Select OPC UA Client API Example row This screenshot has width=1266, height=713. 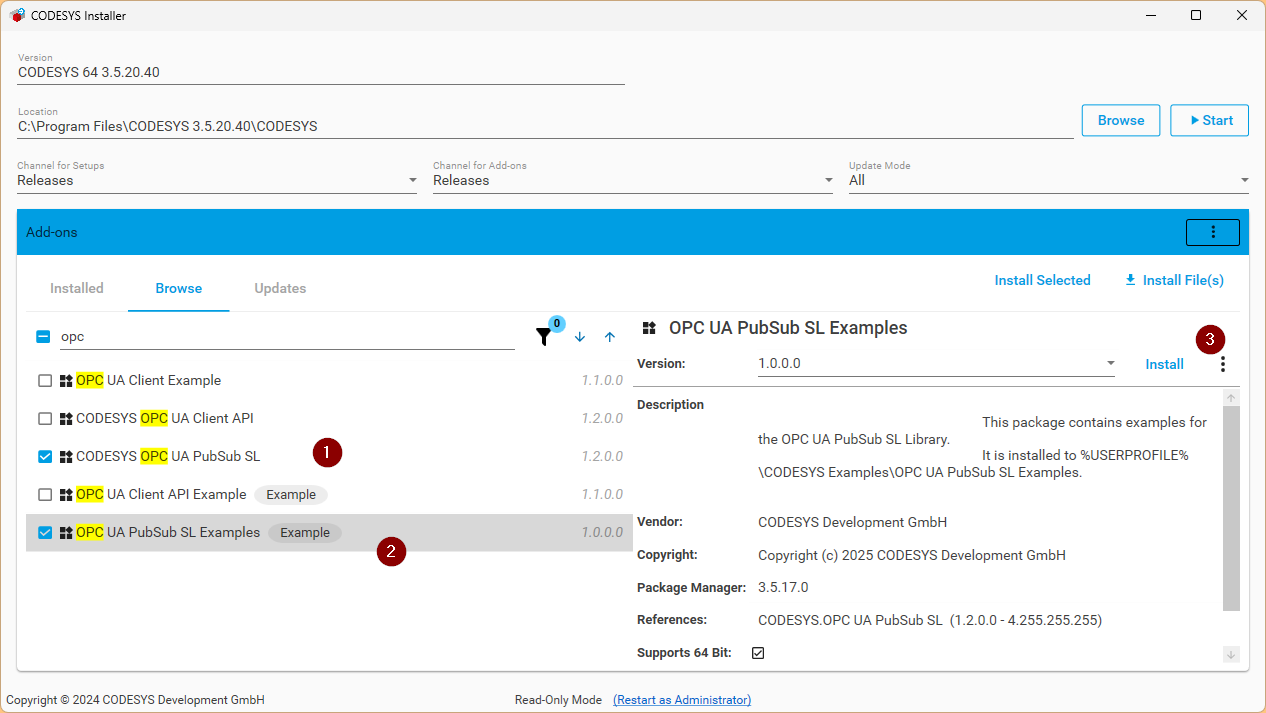(329, 495)
